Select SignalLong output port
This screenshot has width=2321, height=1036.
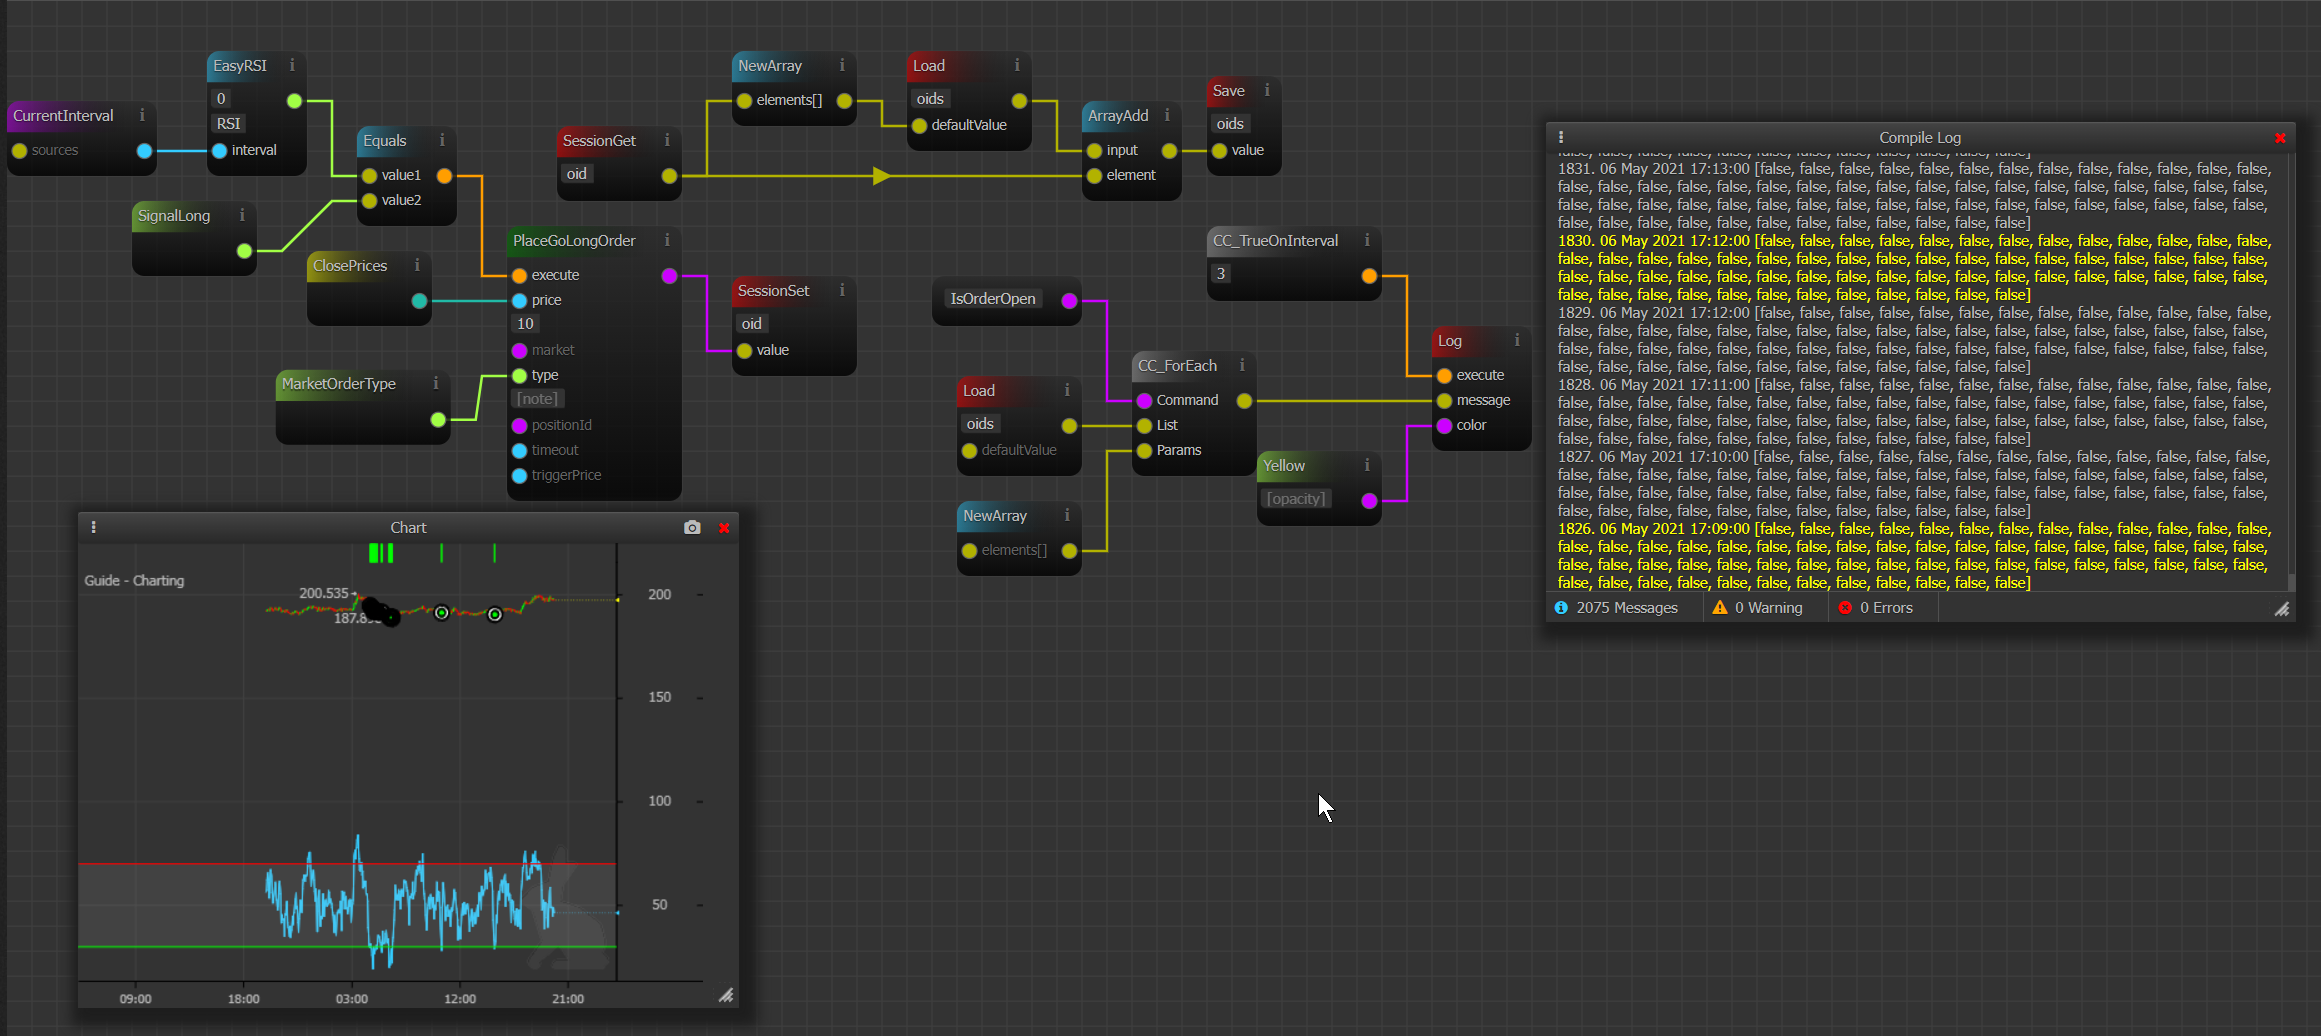244,251
